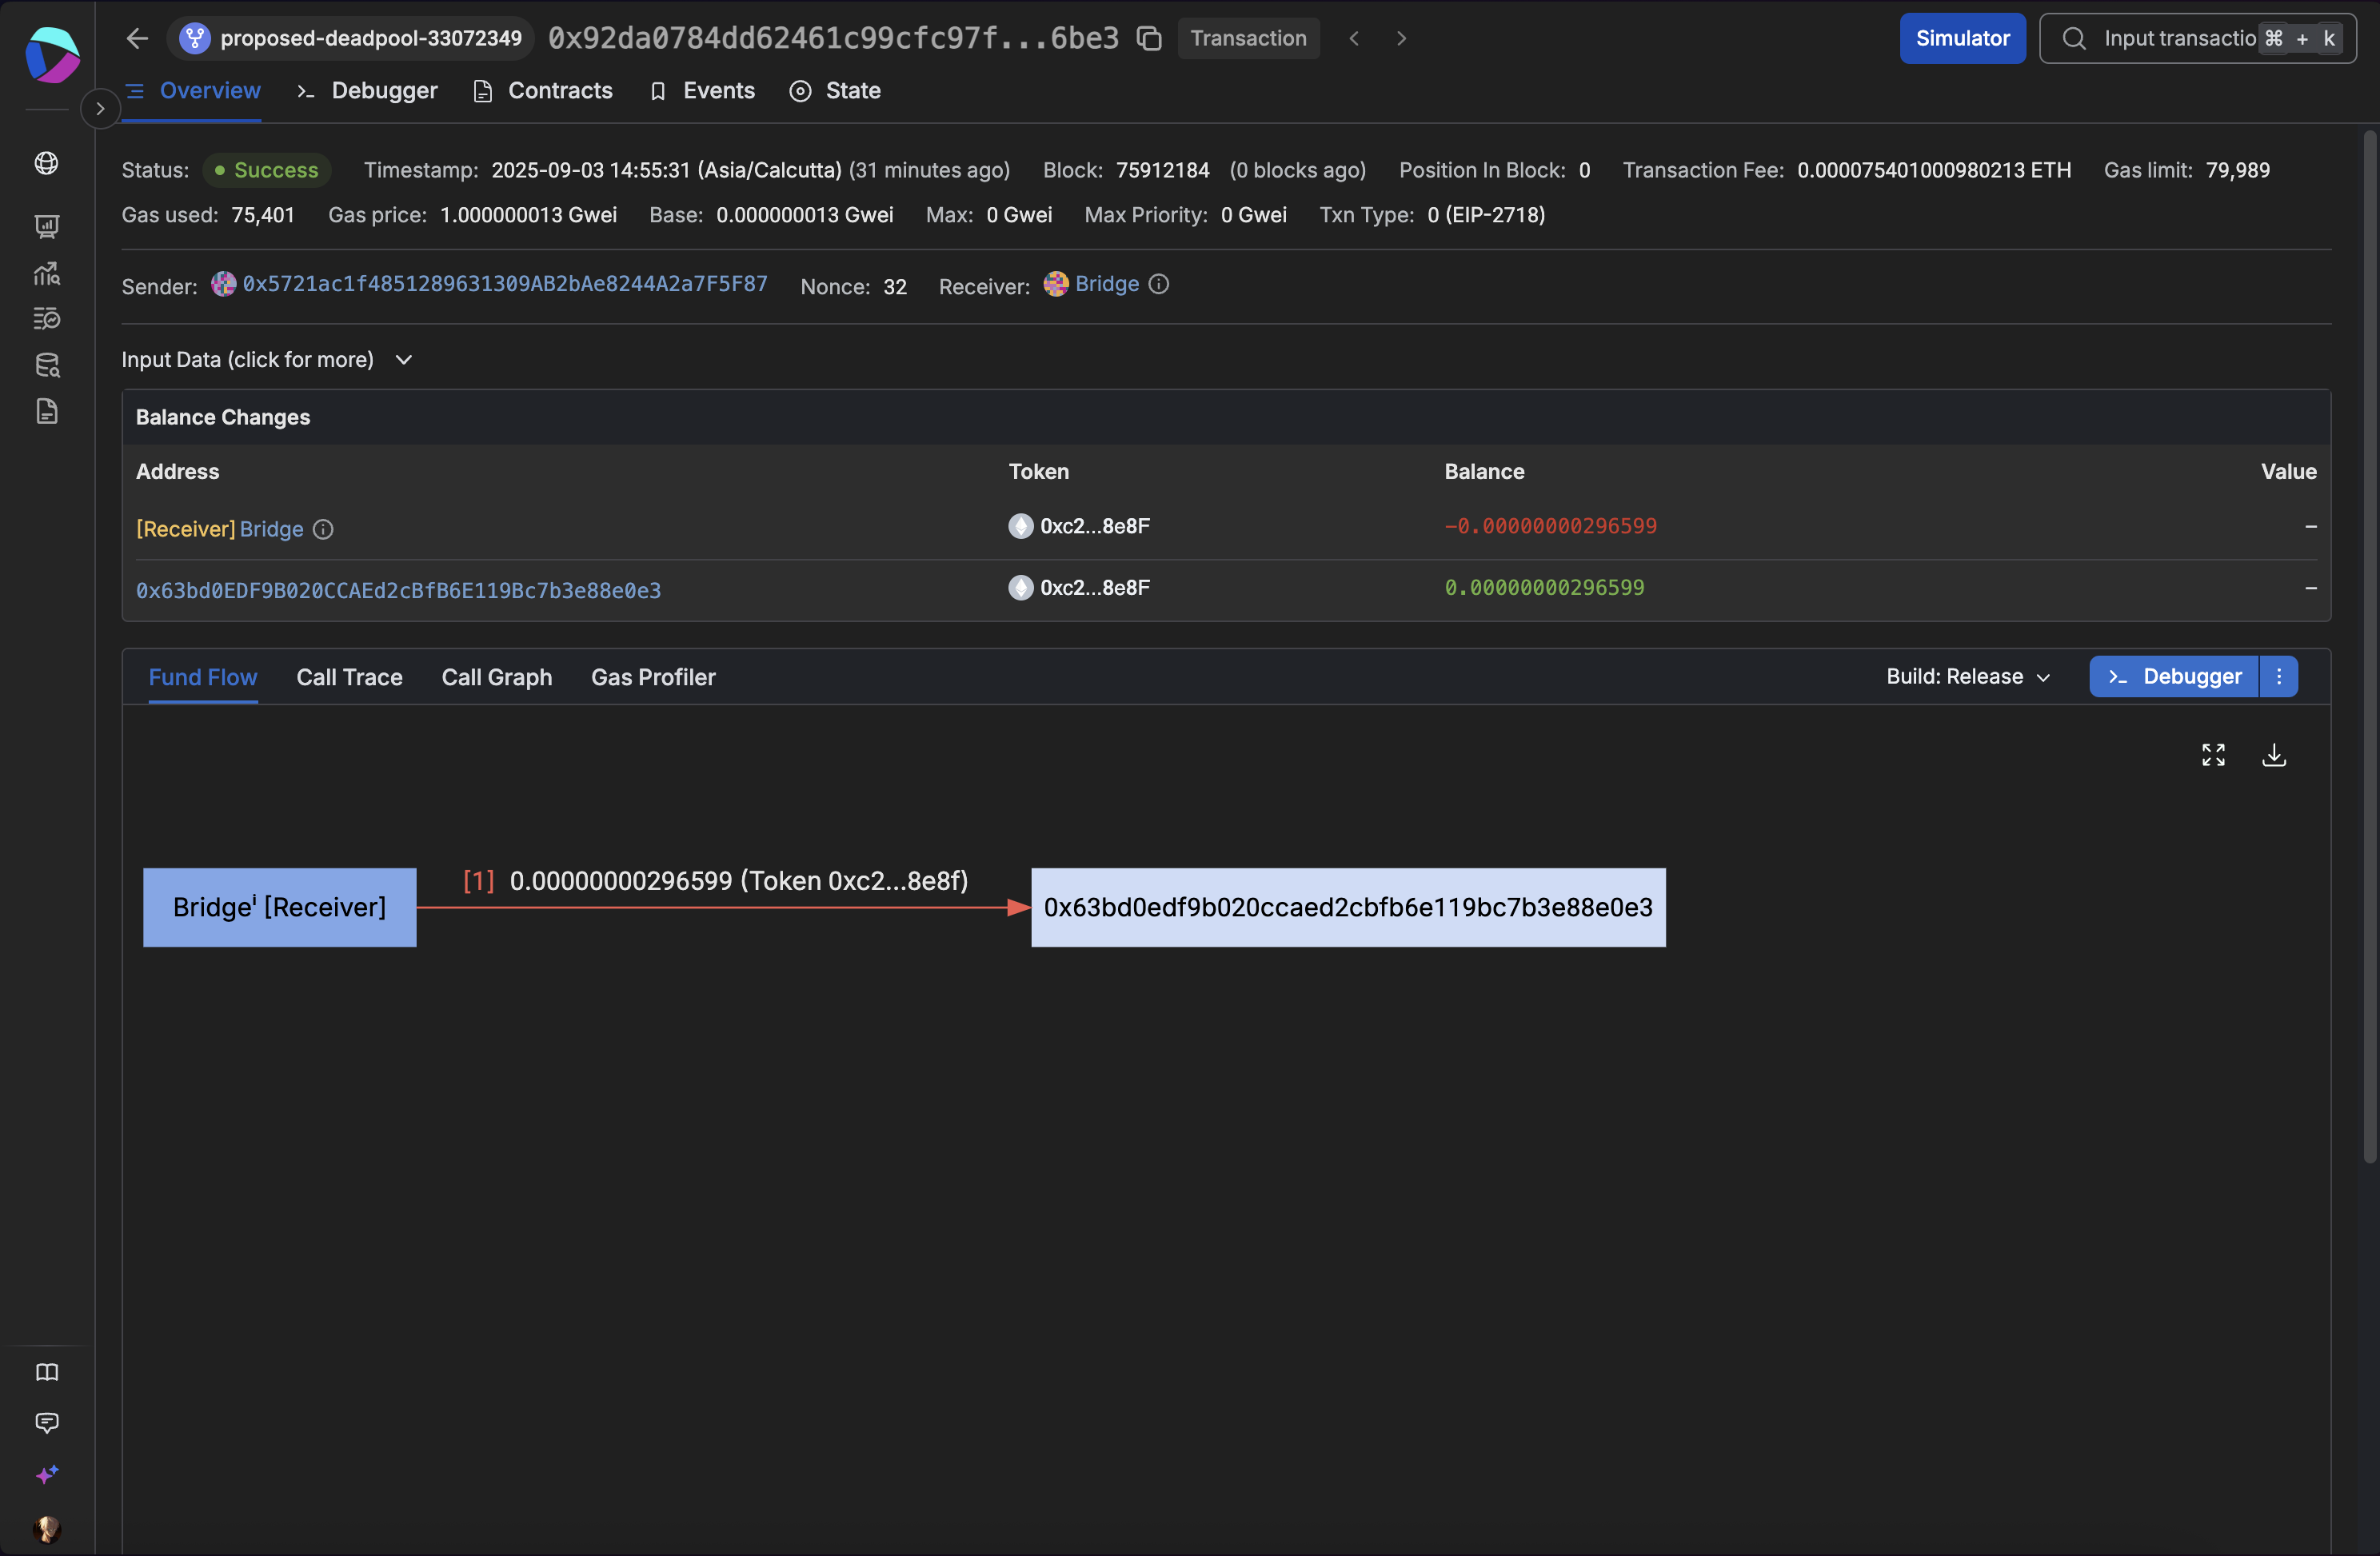Open the chart analytics sidebar icon
This screenshot has height=1556, width=2380.
47,273
